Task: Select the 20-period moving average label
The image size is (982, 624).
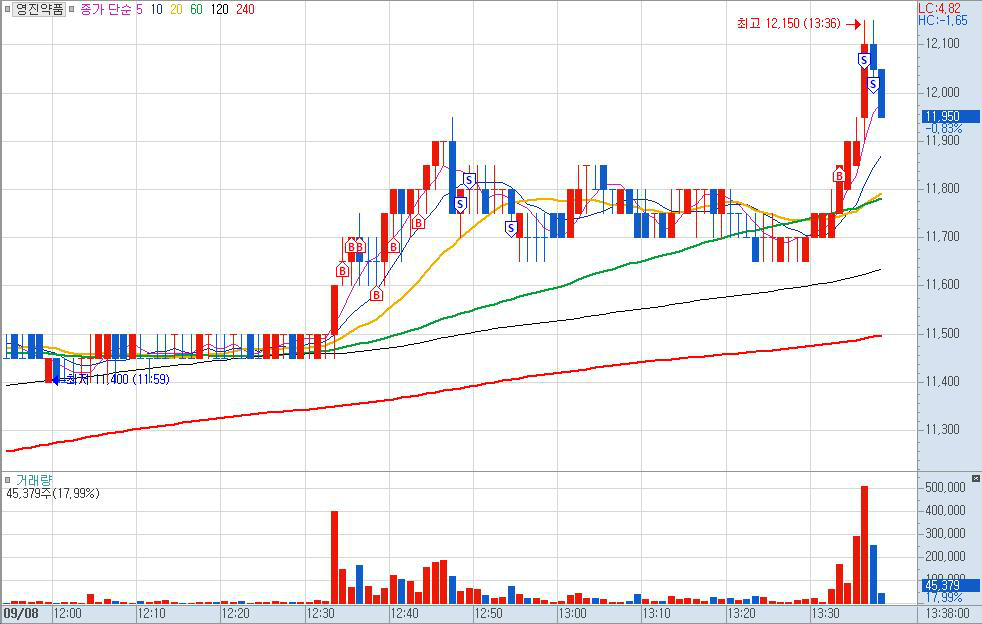Action: [175, 9]
